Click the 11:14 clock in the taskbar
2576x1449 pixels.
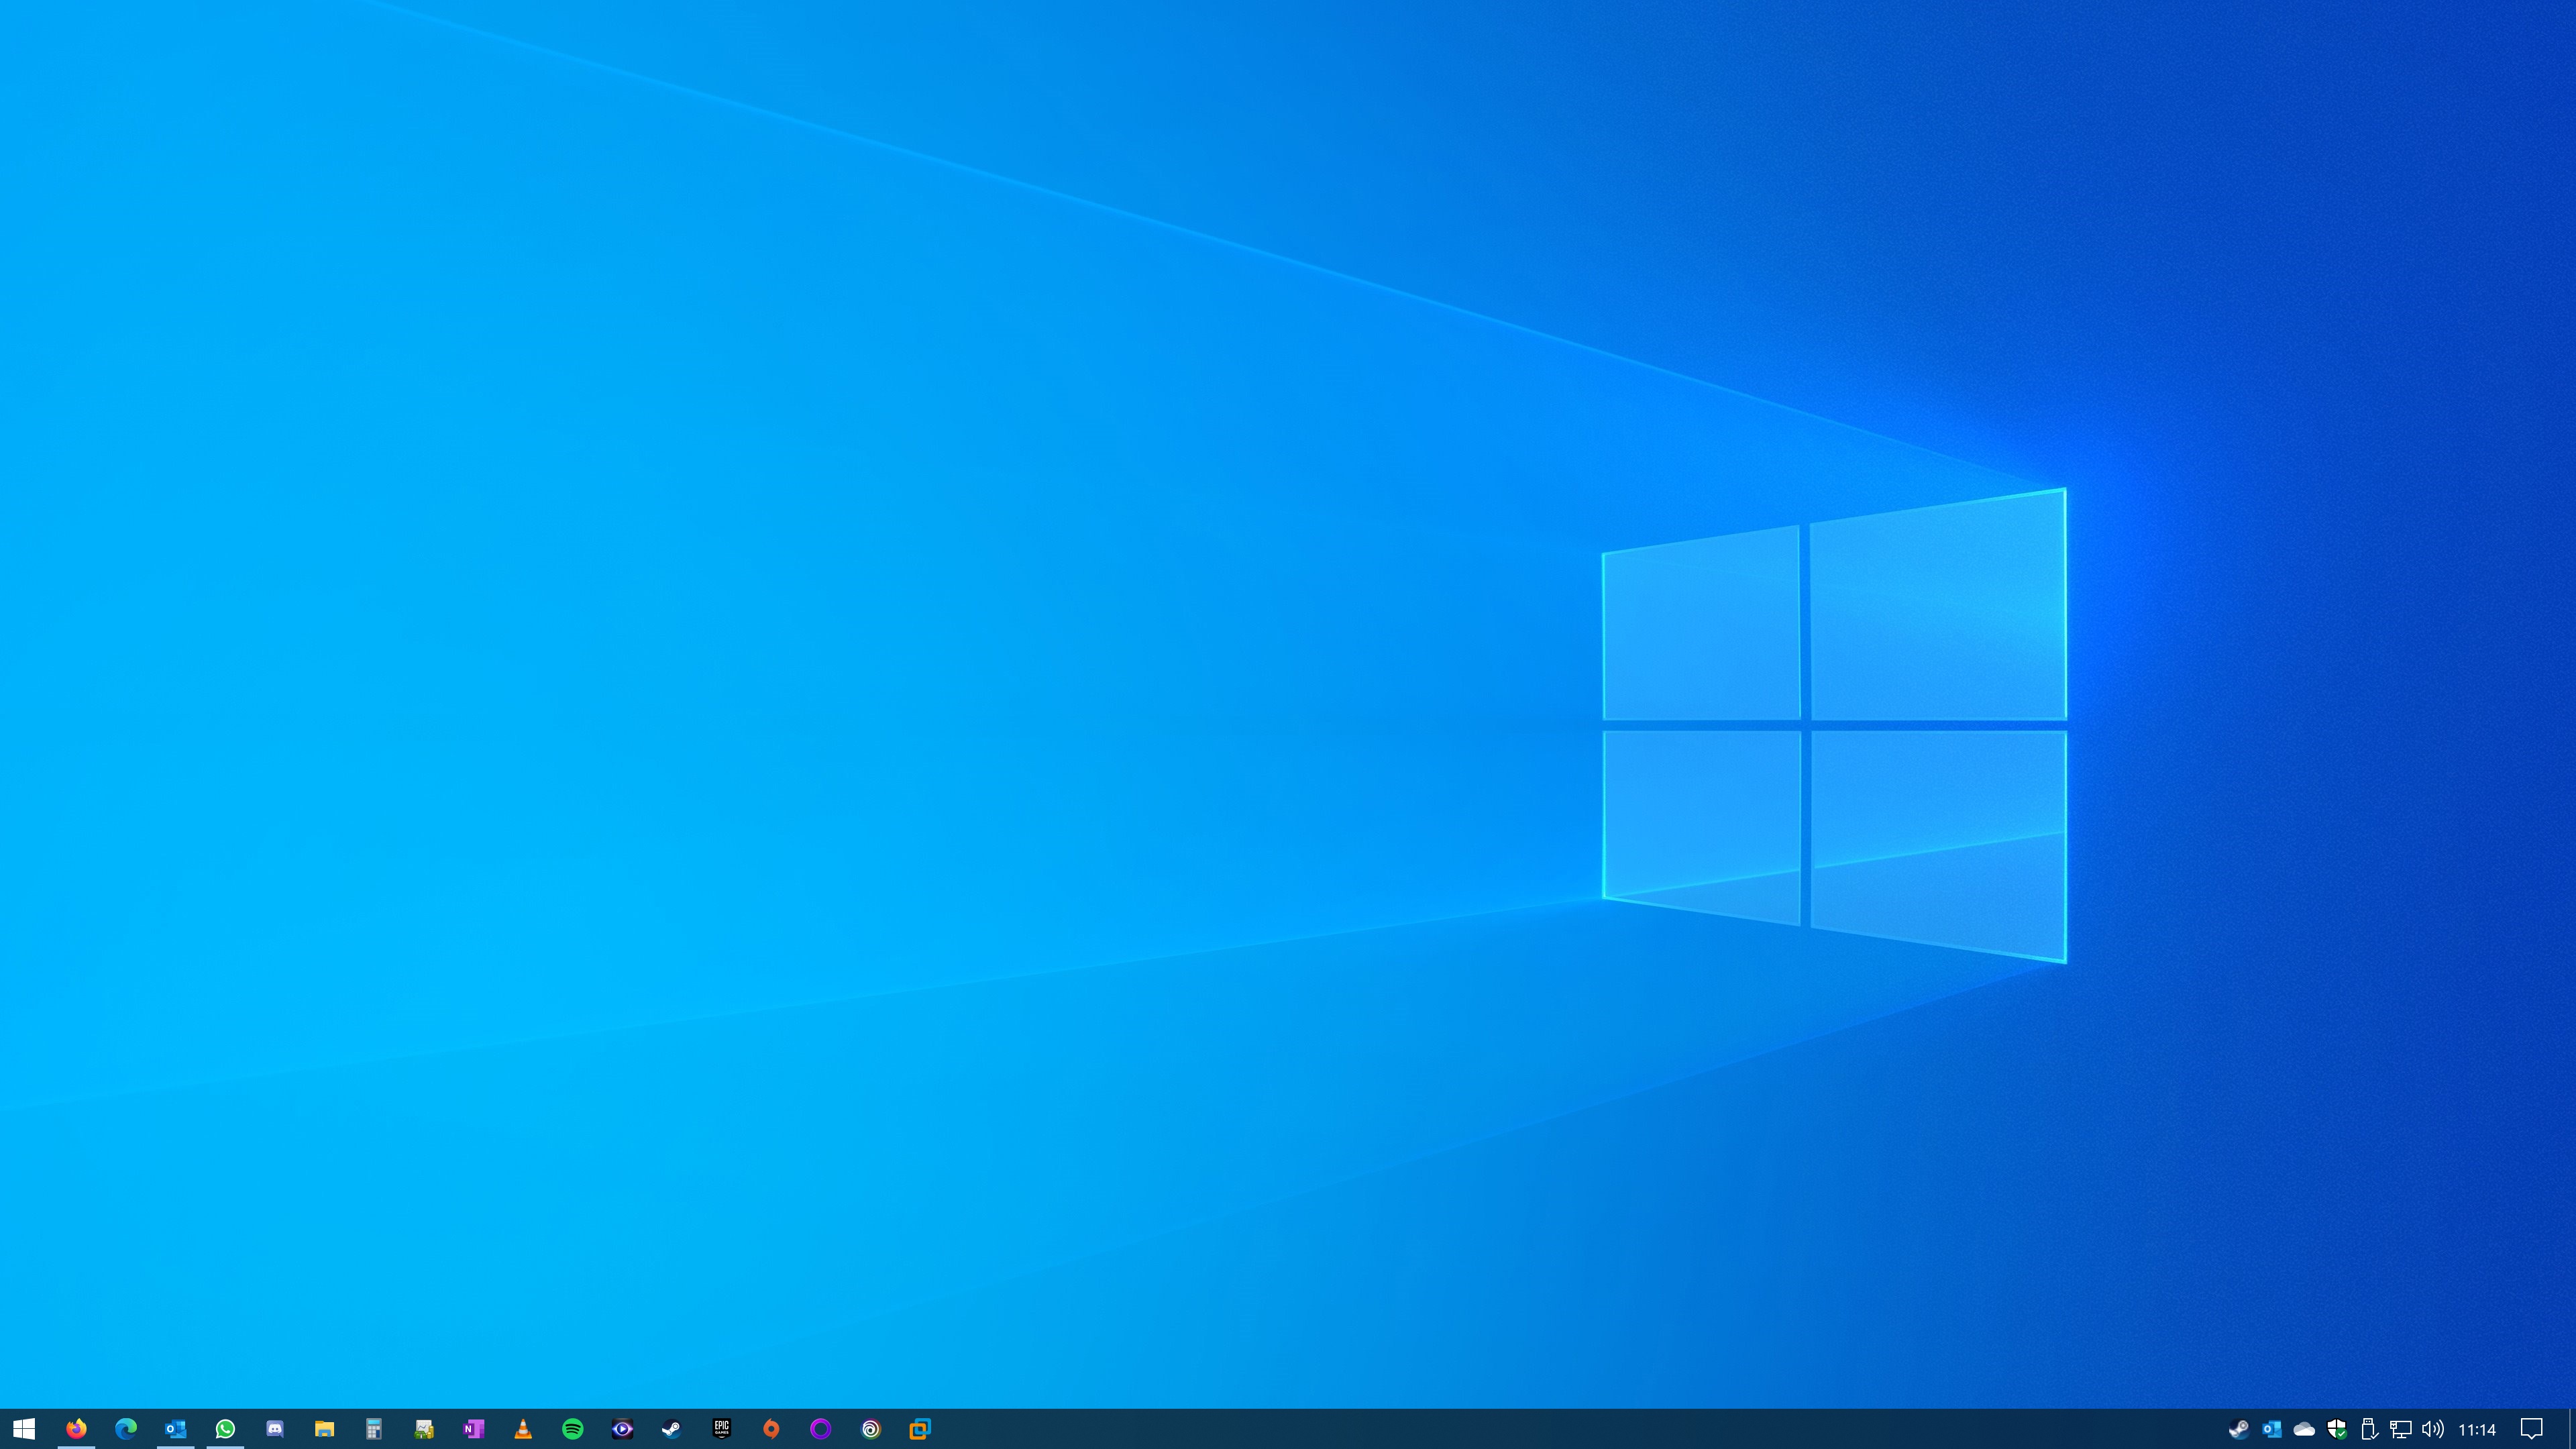pos(2477,1430)
